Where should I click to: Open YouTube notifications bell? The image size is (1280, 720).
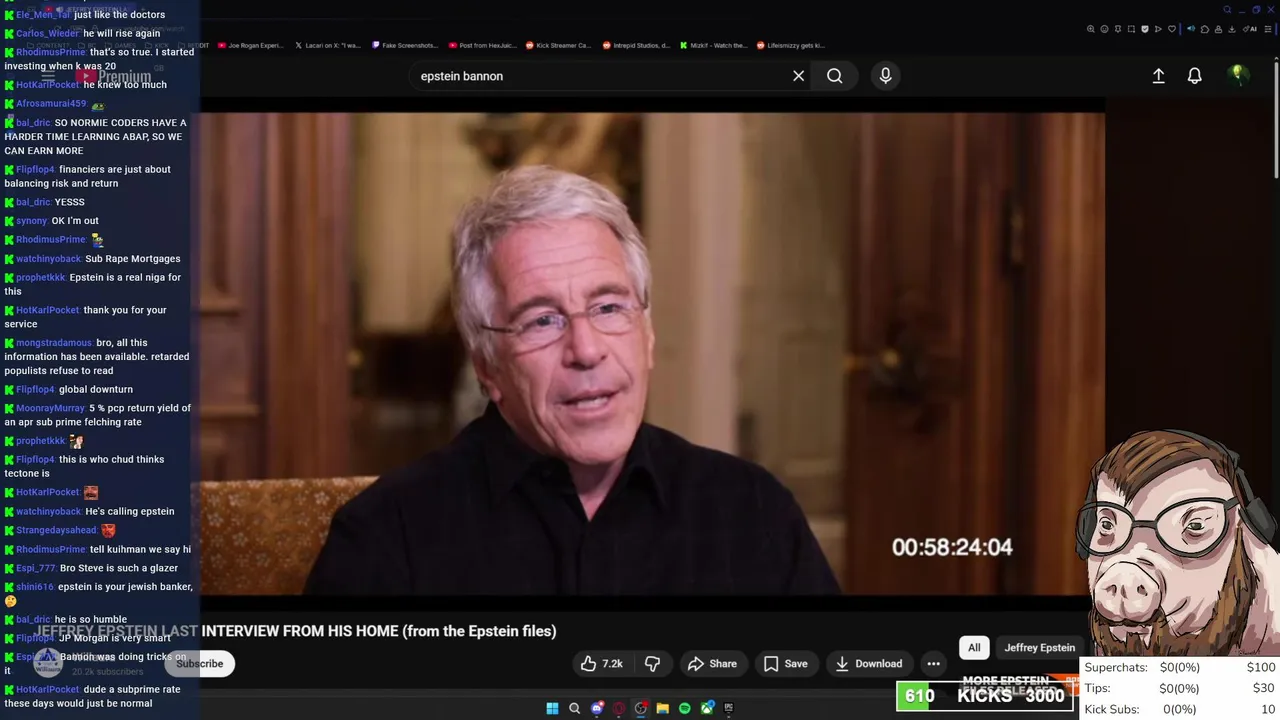tap(1194, 76)
